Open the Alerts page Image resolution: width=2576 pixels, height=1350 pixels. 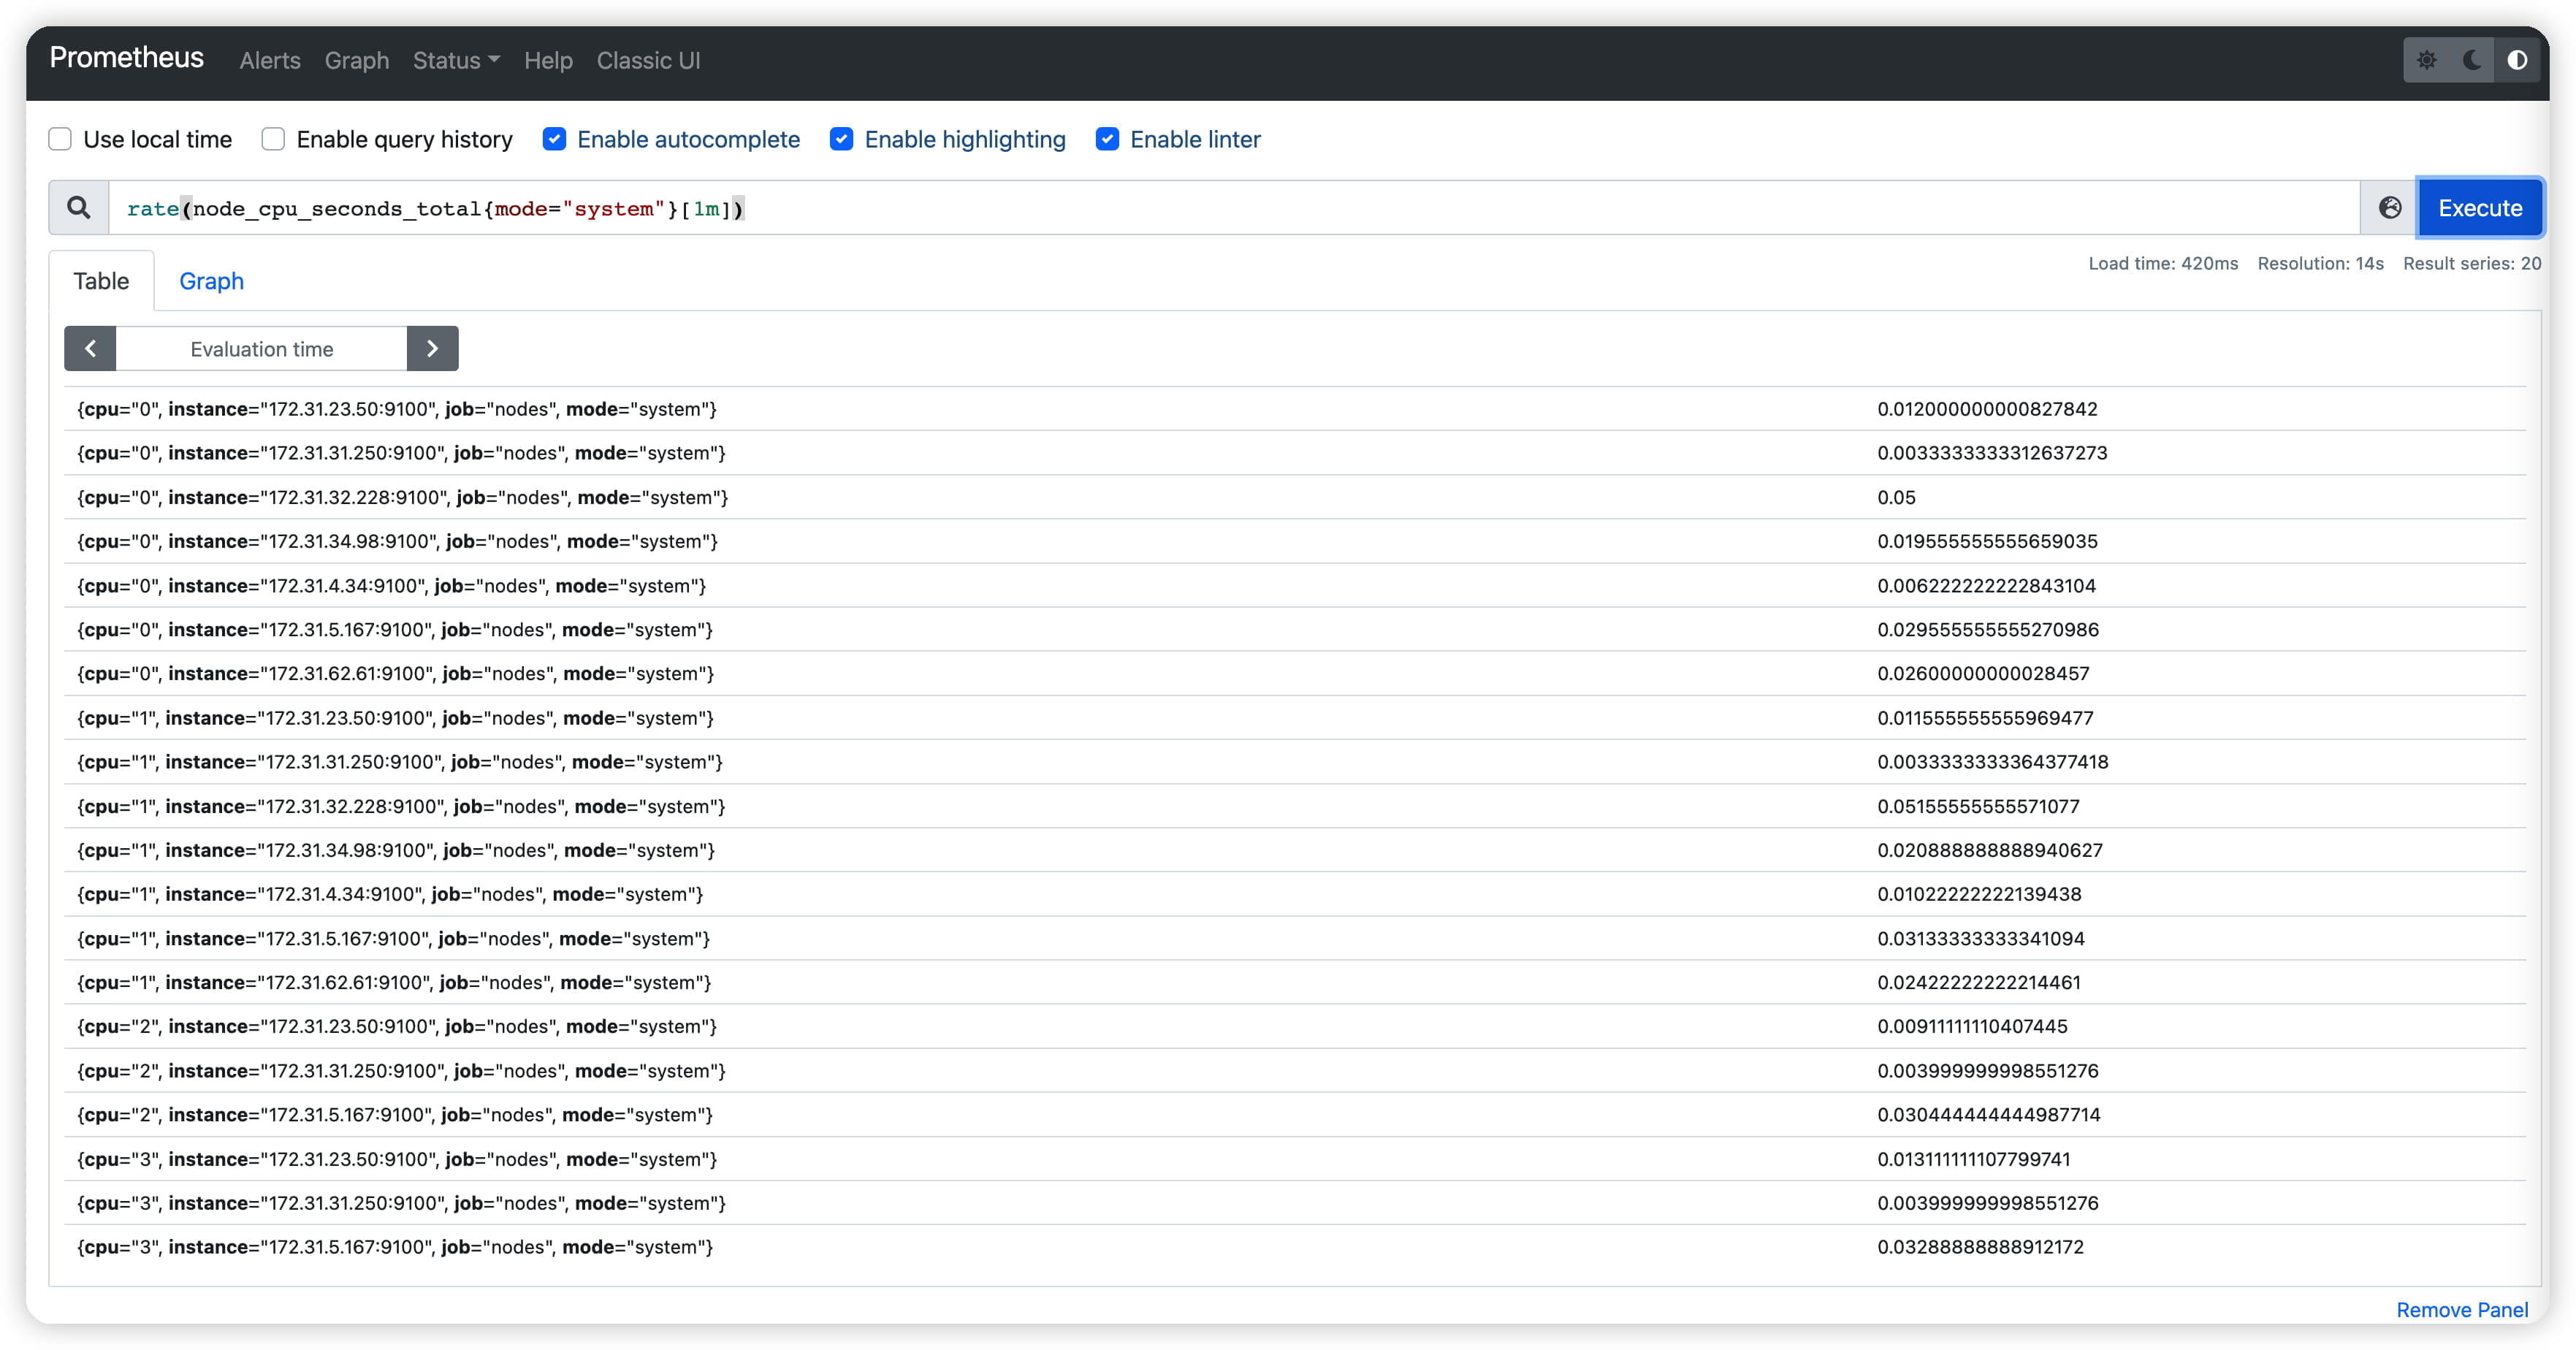[x=270, y=61]
